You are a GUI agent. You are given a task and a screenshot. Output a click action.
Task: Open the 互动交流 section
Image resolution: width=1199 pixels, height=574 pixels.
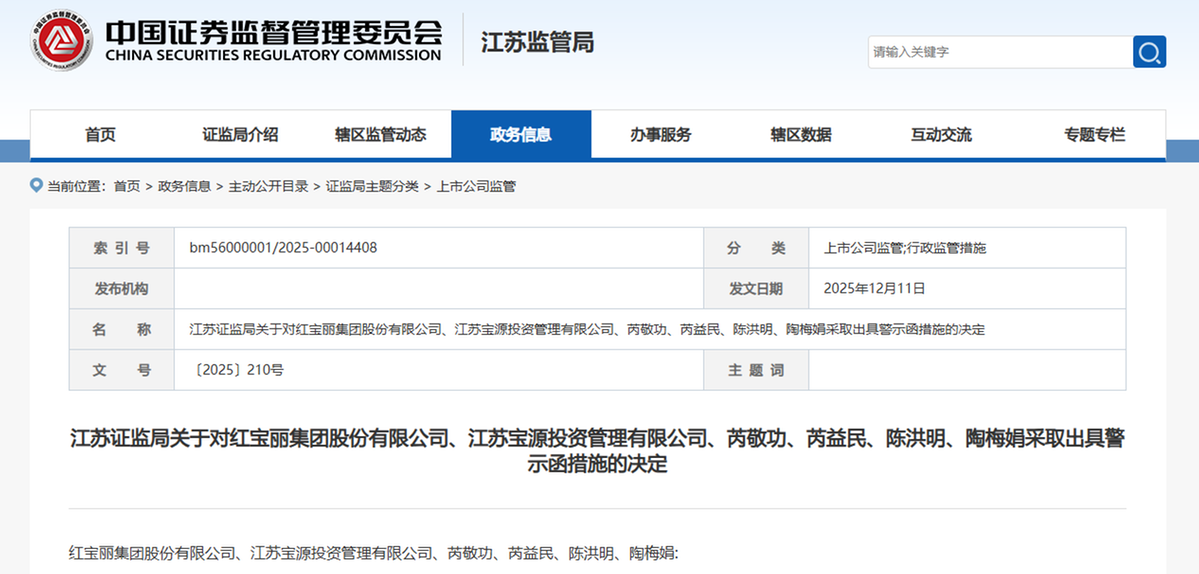pos(940,135)
